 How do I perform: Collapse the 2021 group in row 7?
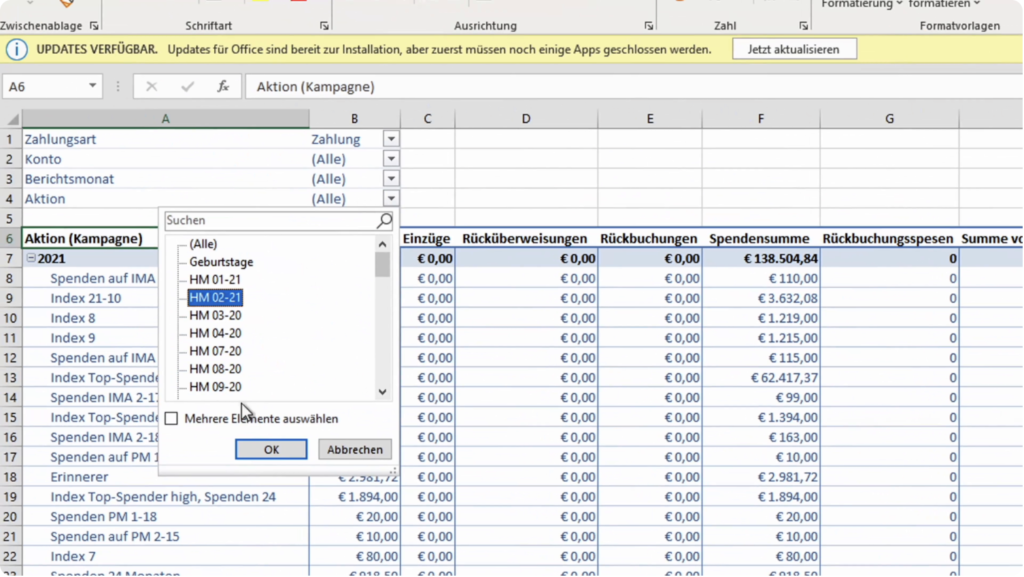[x=31, y=258]
